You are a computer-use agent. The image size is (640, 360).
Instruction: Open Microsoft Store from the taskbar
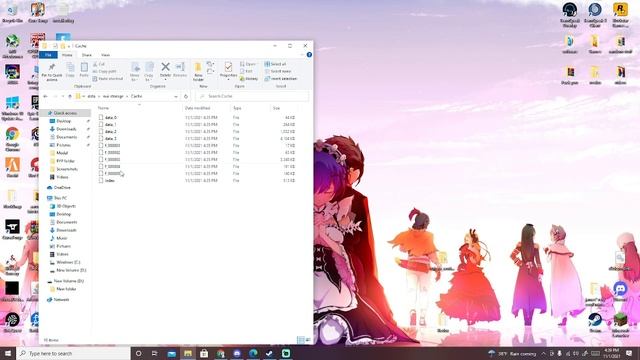click(204, 353)
